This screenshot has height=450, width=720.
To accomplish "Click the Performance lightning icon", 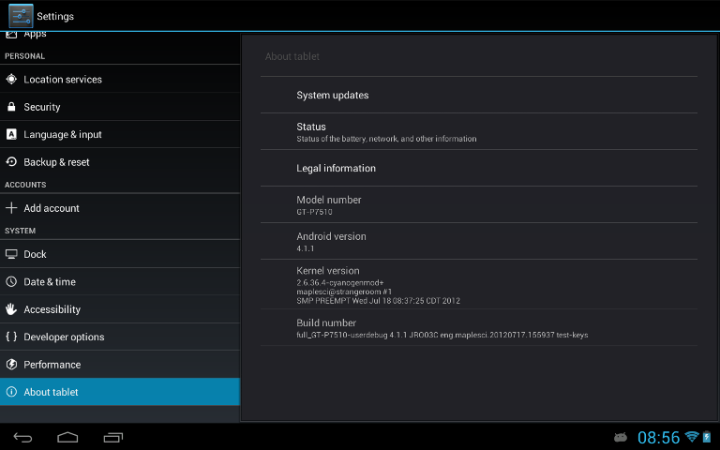I will coord(11,364).
